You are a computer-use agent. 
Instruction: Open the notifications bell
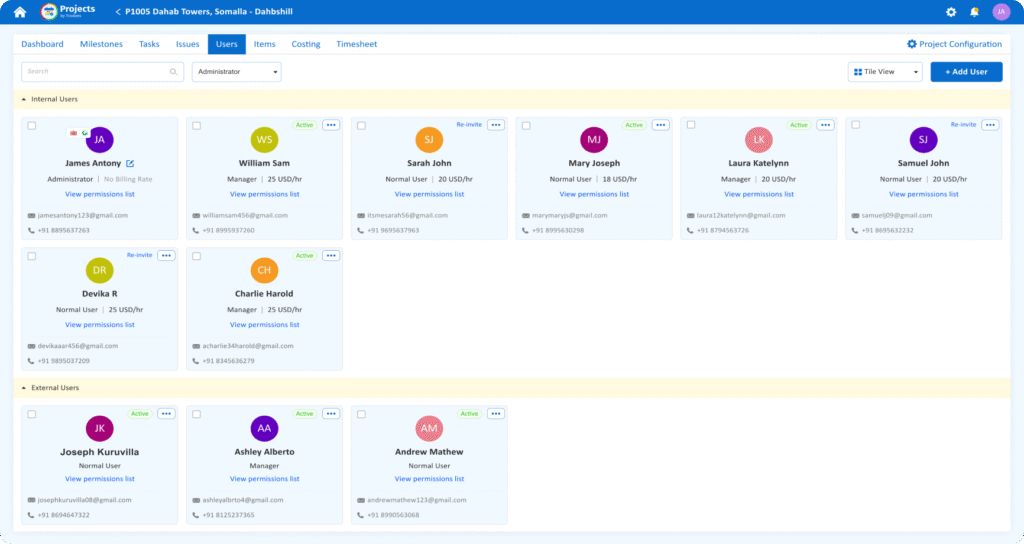(974, 12)
